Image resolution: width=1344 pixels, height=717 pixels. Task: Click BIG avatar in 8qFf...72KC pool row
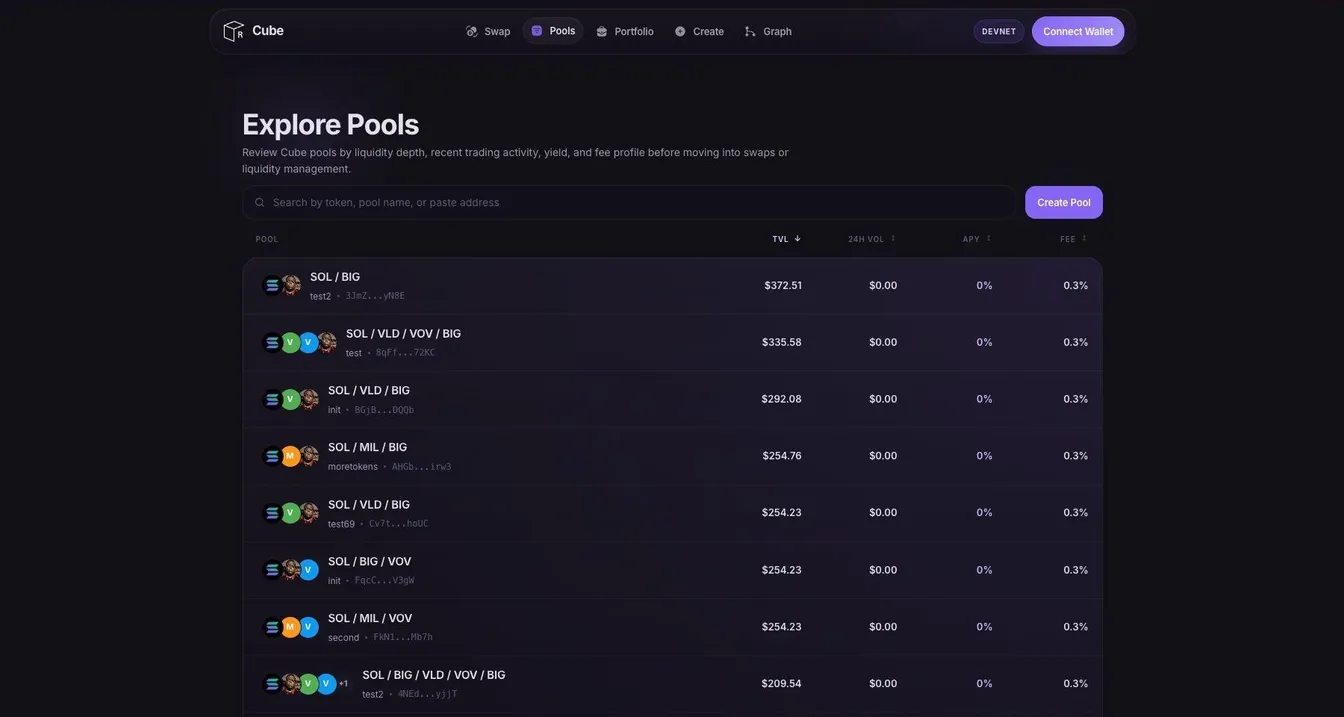pyautogui.click(x=326, y=343)
